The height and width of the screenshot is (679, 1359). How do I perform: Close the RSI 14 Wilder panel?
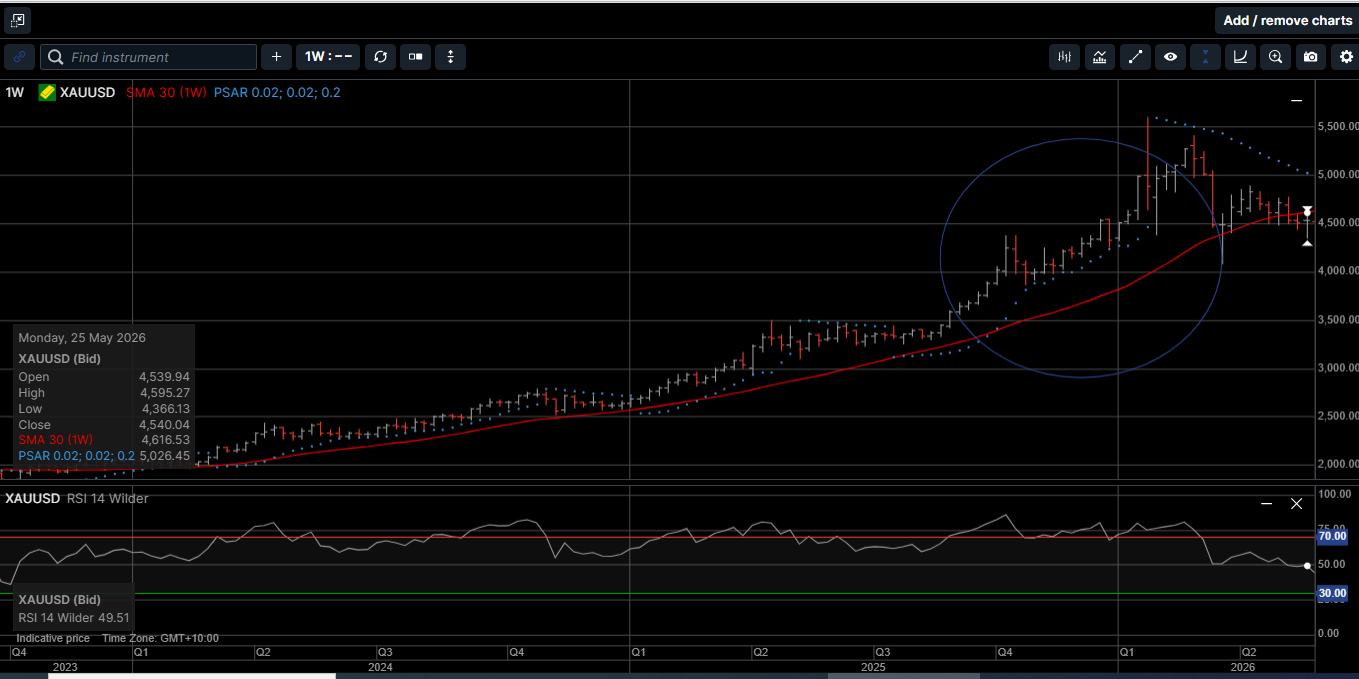[x=1297, y=503]
